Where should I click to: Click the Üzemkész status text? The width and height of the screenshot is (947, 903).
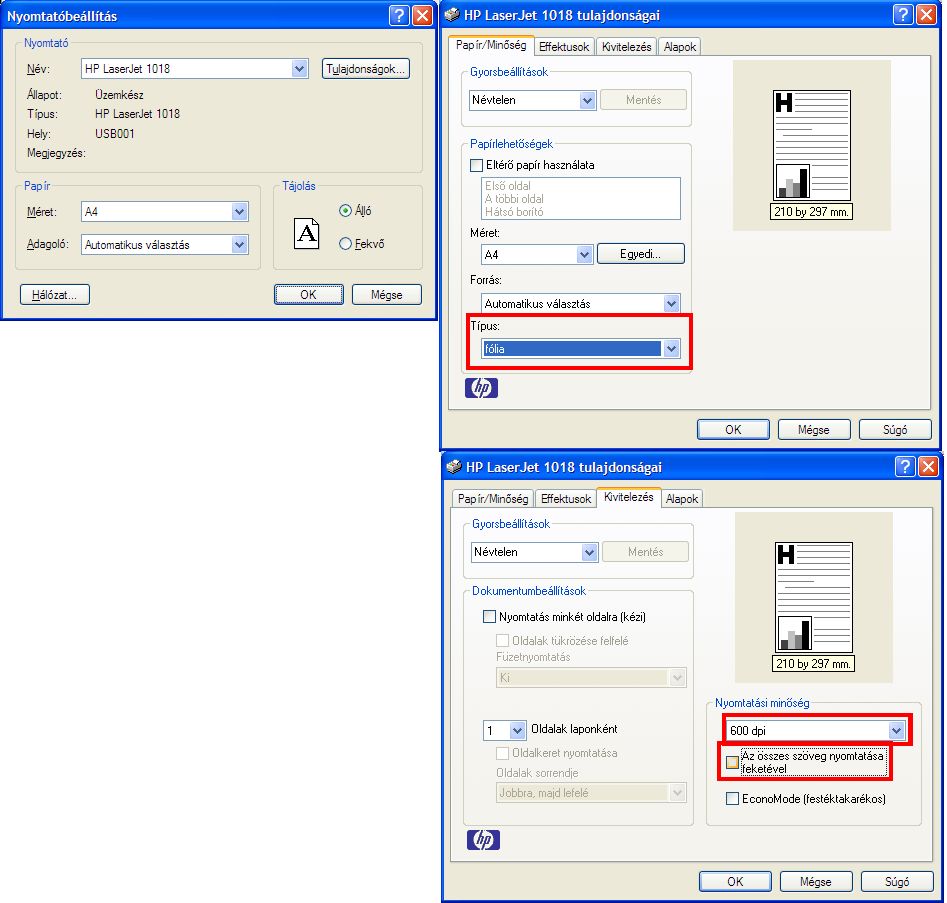(120, 95)
